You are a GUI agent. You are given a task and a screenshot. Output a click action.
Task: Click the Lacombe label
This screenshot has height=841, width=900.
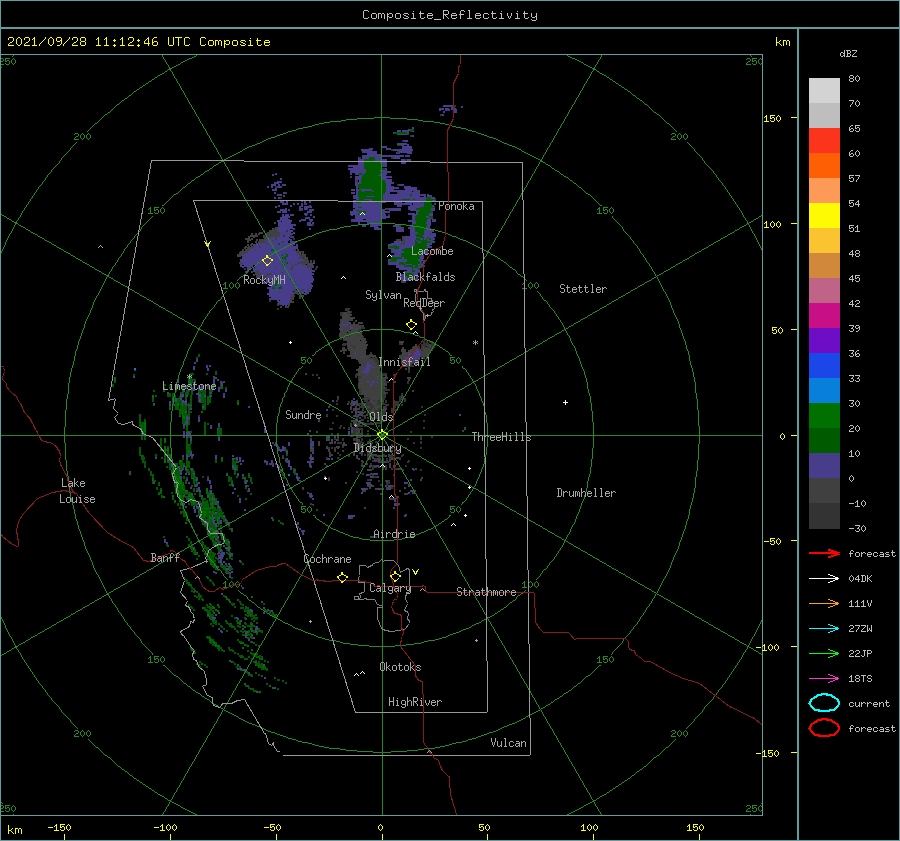tap(432, 251)
